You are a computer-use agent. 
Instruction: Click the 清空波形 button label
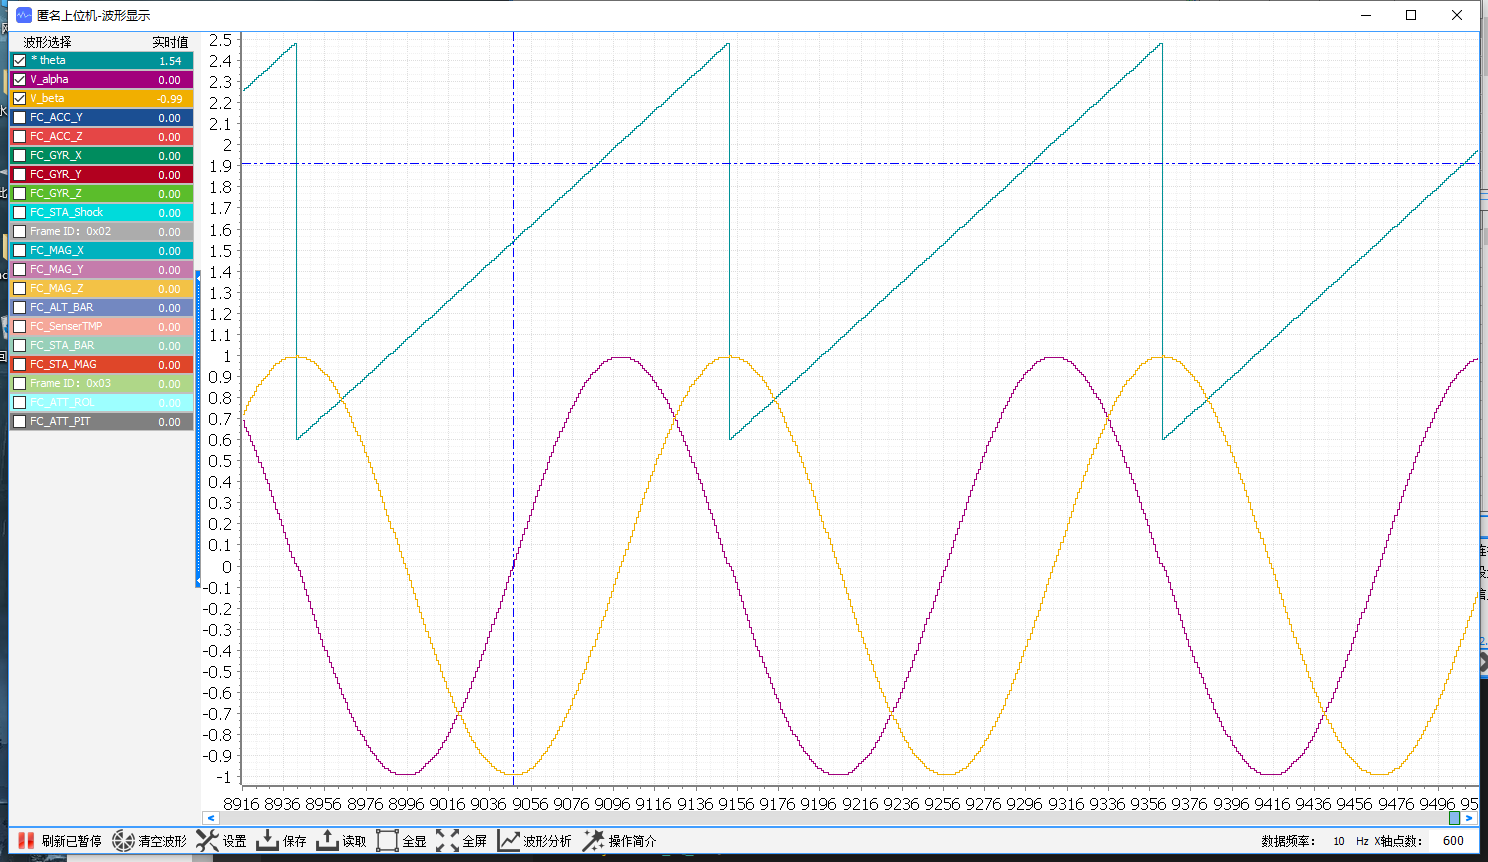pos(162,842)
